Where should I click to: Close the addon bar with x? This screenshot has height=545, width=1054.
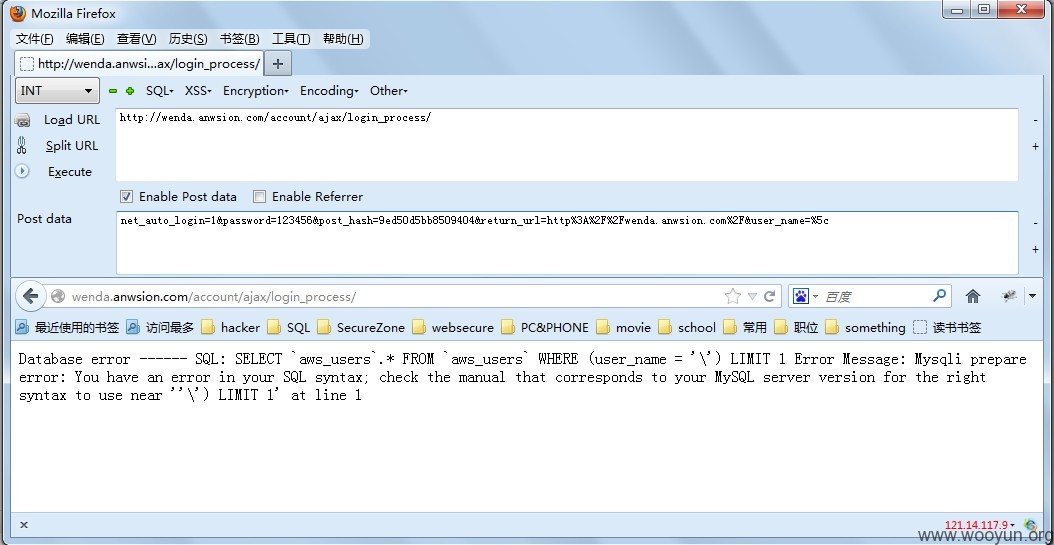(24, 525)
